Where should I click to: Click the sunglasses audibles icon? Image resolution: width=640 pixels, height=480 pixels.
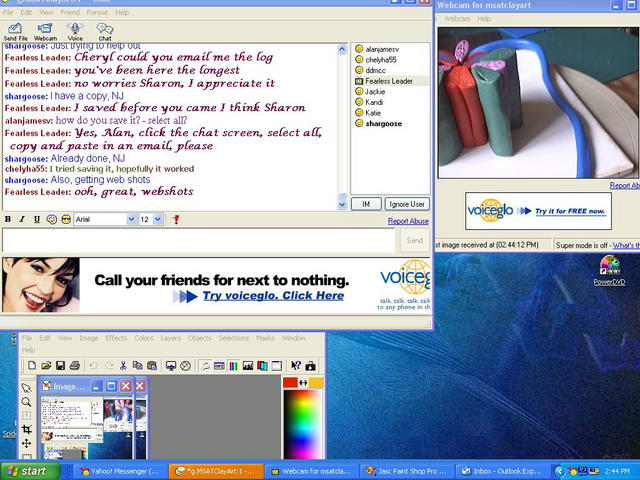point(66,219)
